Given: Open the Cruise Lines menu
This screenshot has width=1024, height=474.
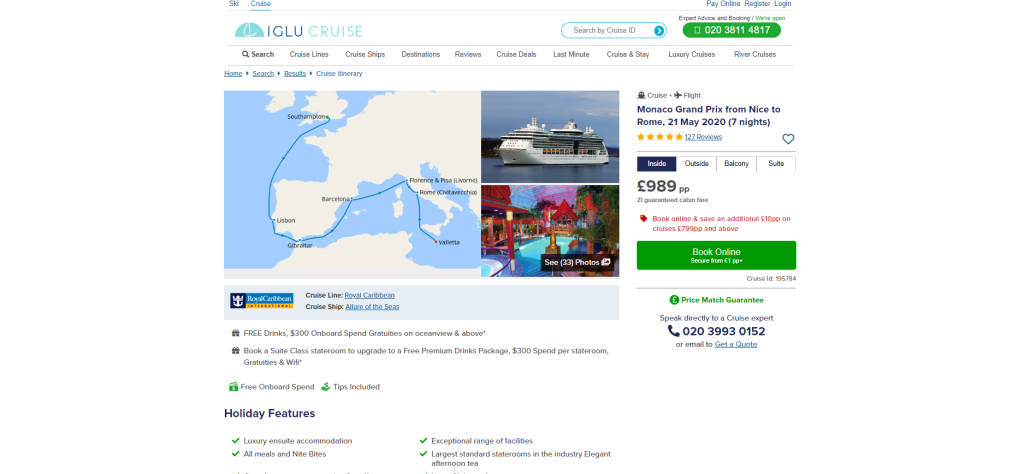Looking at the screenshot, I should [309, 54].
